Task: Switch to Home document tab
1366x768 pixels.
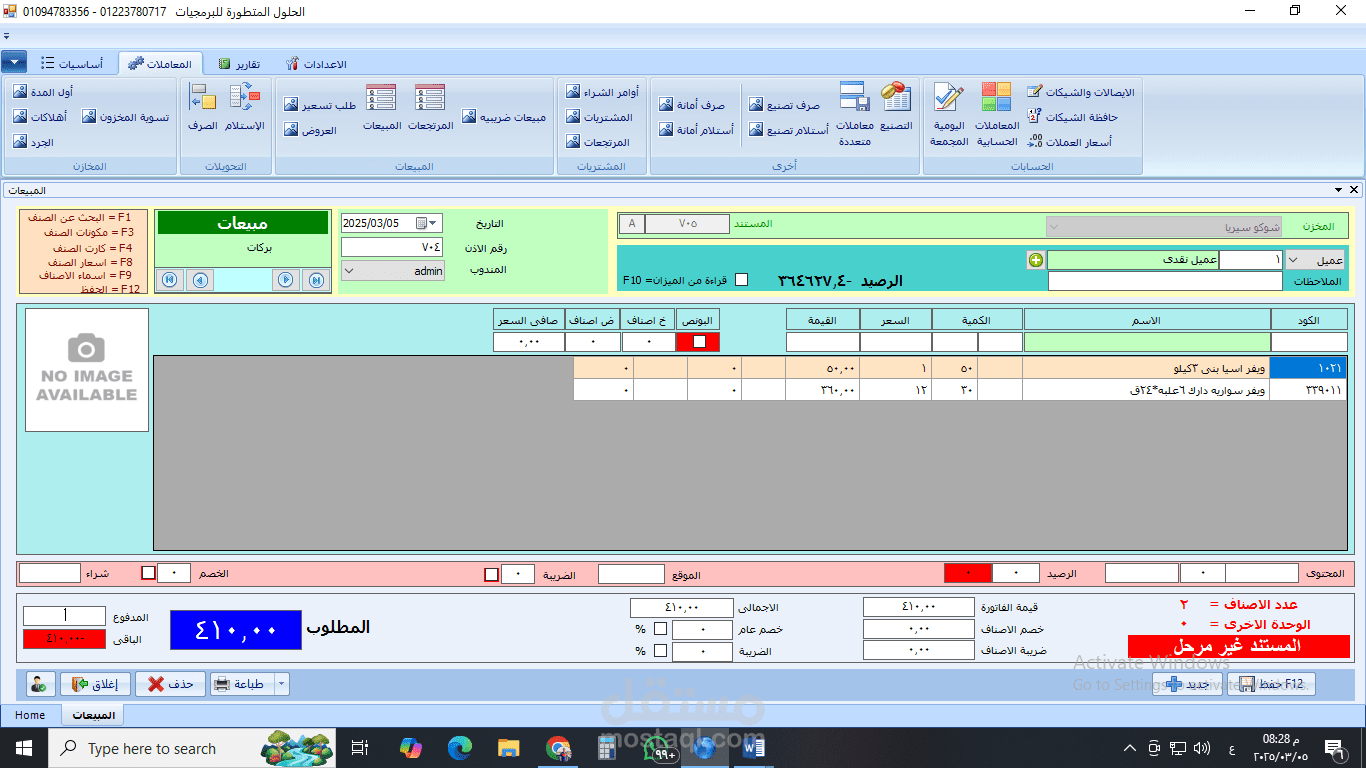Action: [x=30, y=715]
